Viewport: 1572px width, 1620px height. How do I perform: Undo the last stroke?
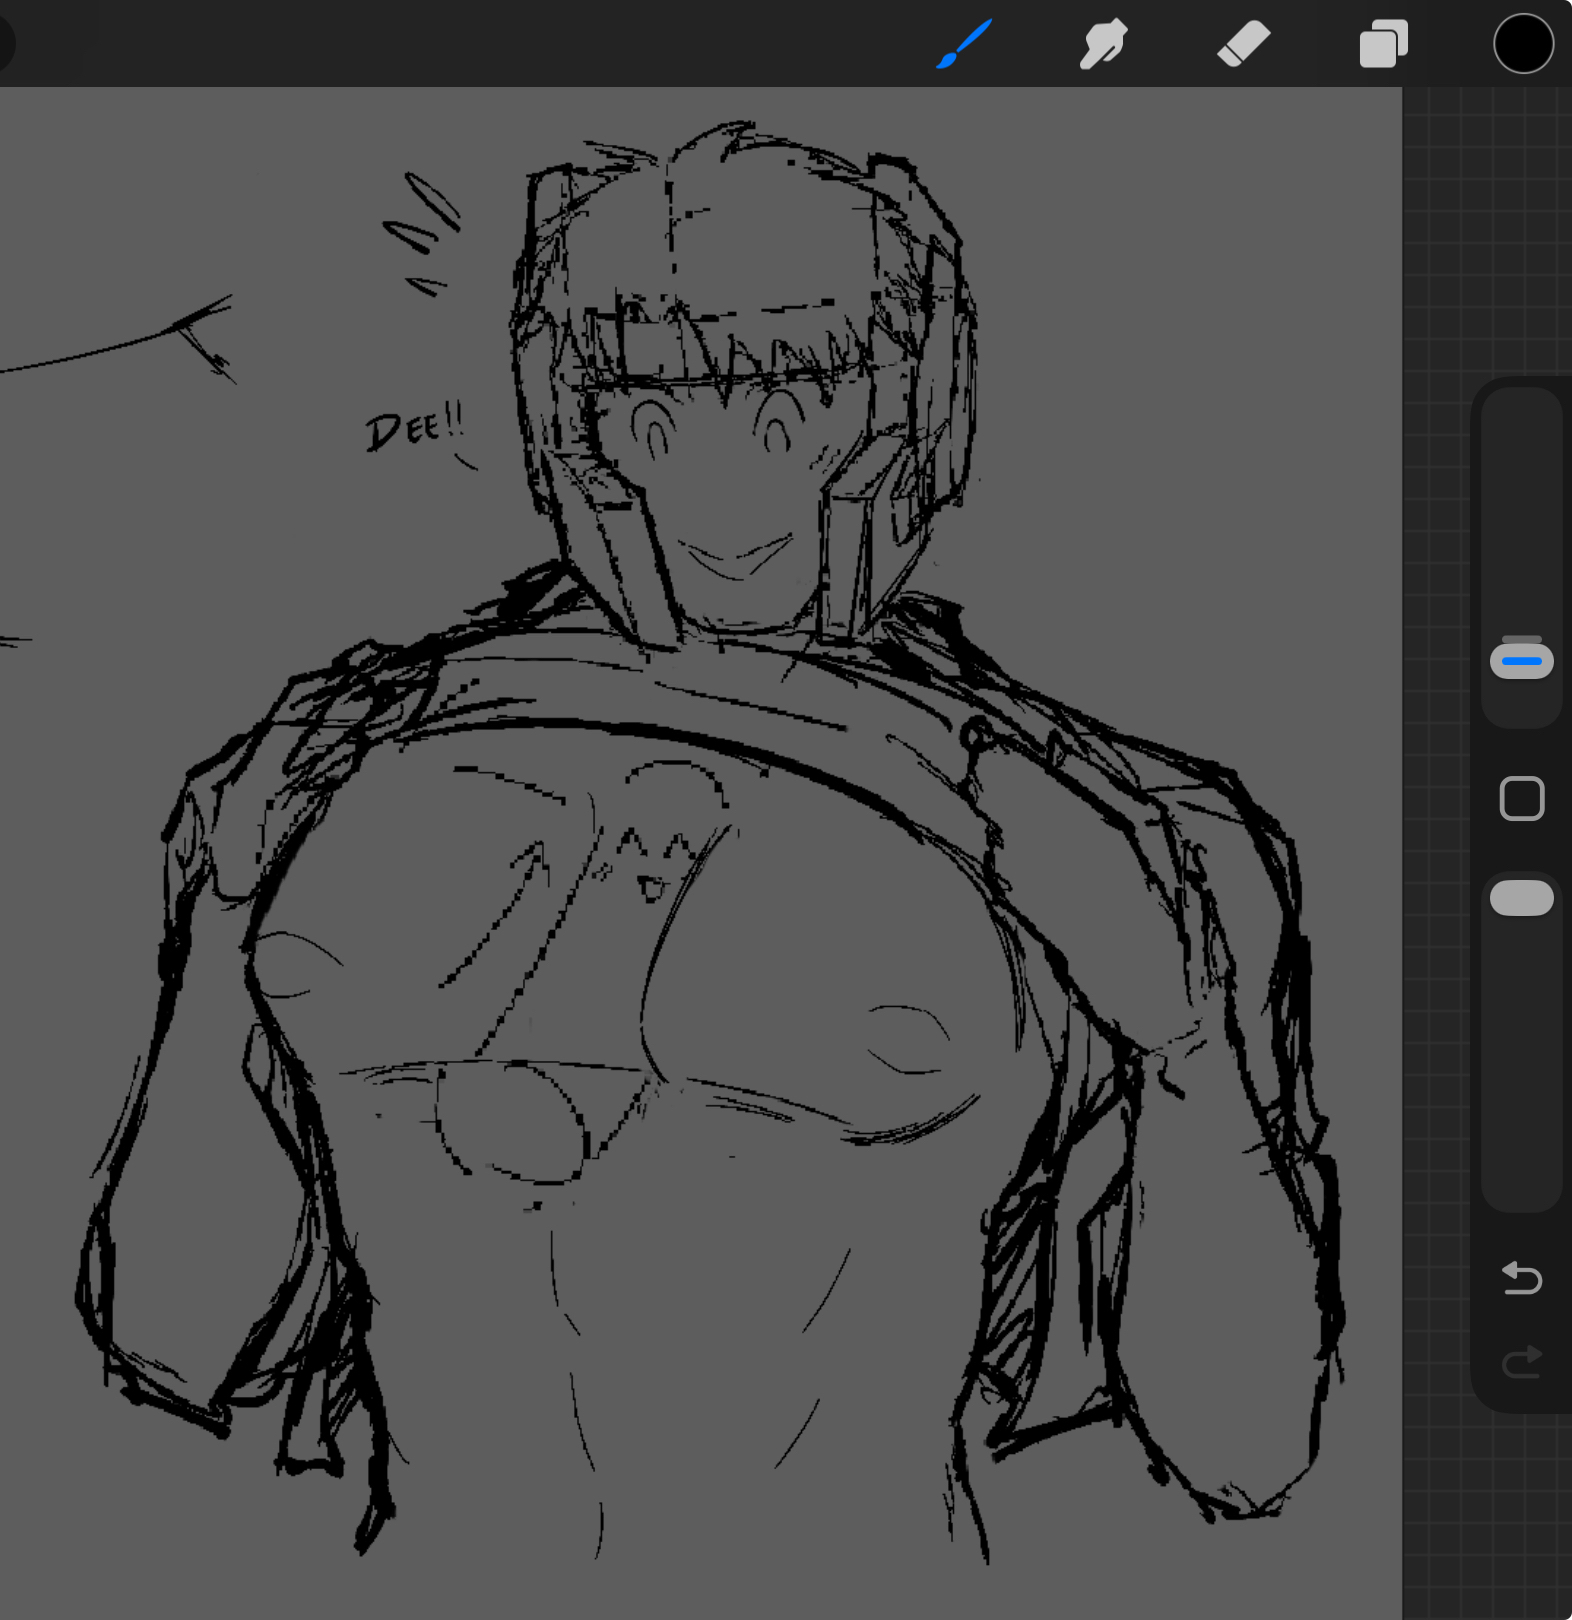coord(1521,1278)
